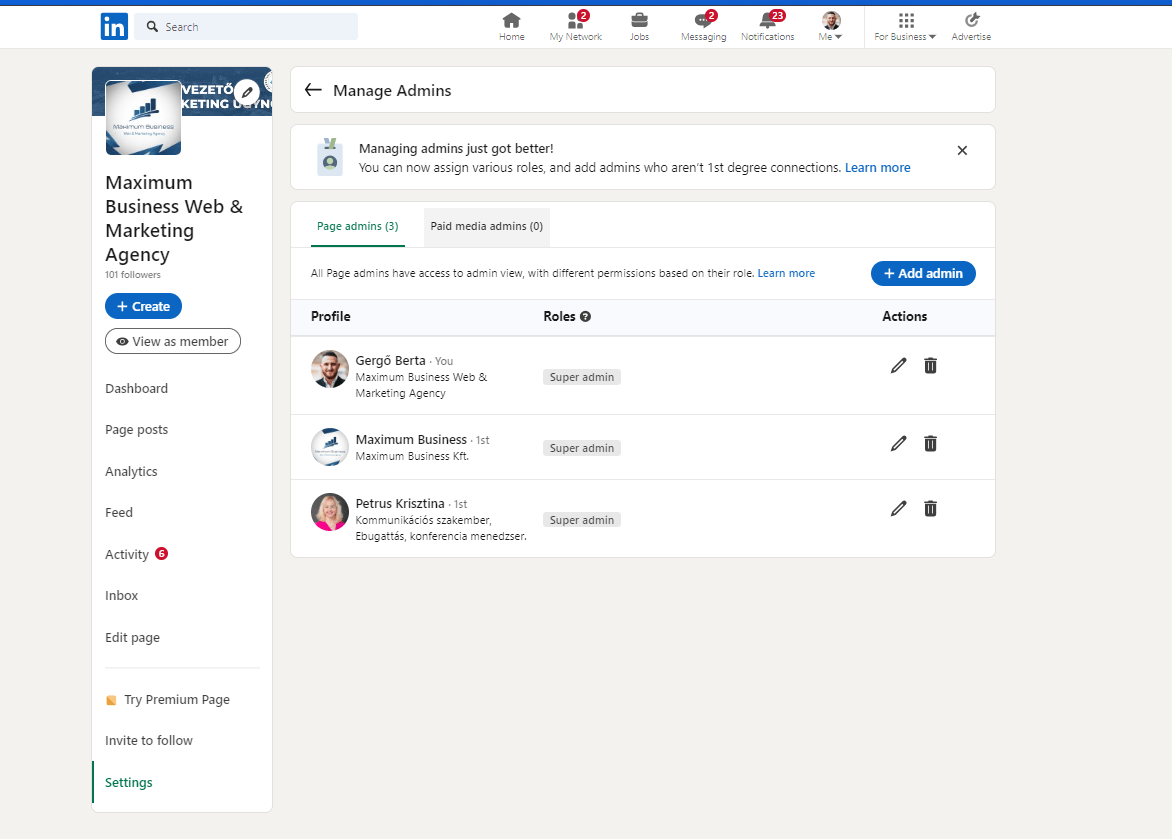Switch to Page admins tab
Image resolution: width=1172 pixels, height=839 pixels.
click(x=357, y=227)
